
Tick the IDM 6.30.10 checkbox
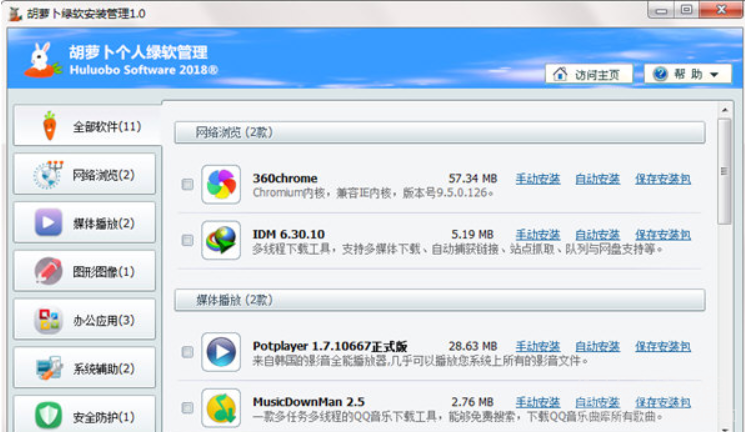pyautogui.click(x=187, y=240)
